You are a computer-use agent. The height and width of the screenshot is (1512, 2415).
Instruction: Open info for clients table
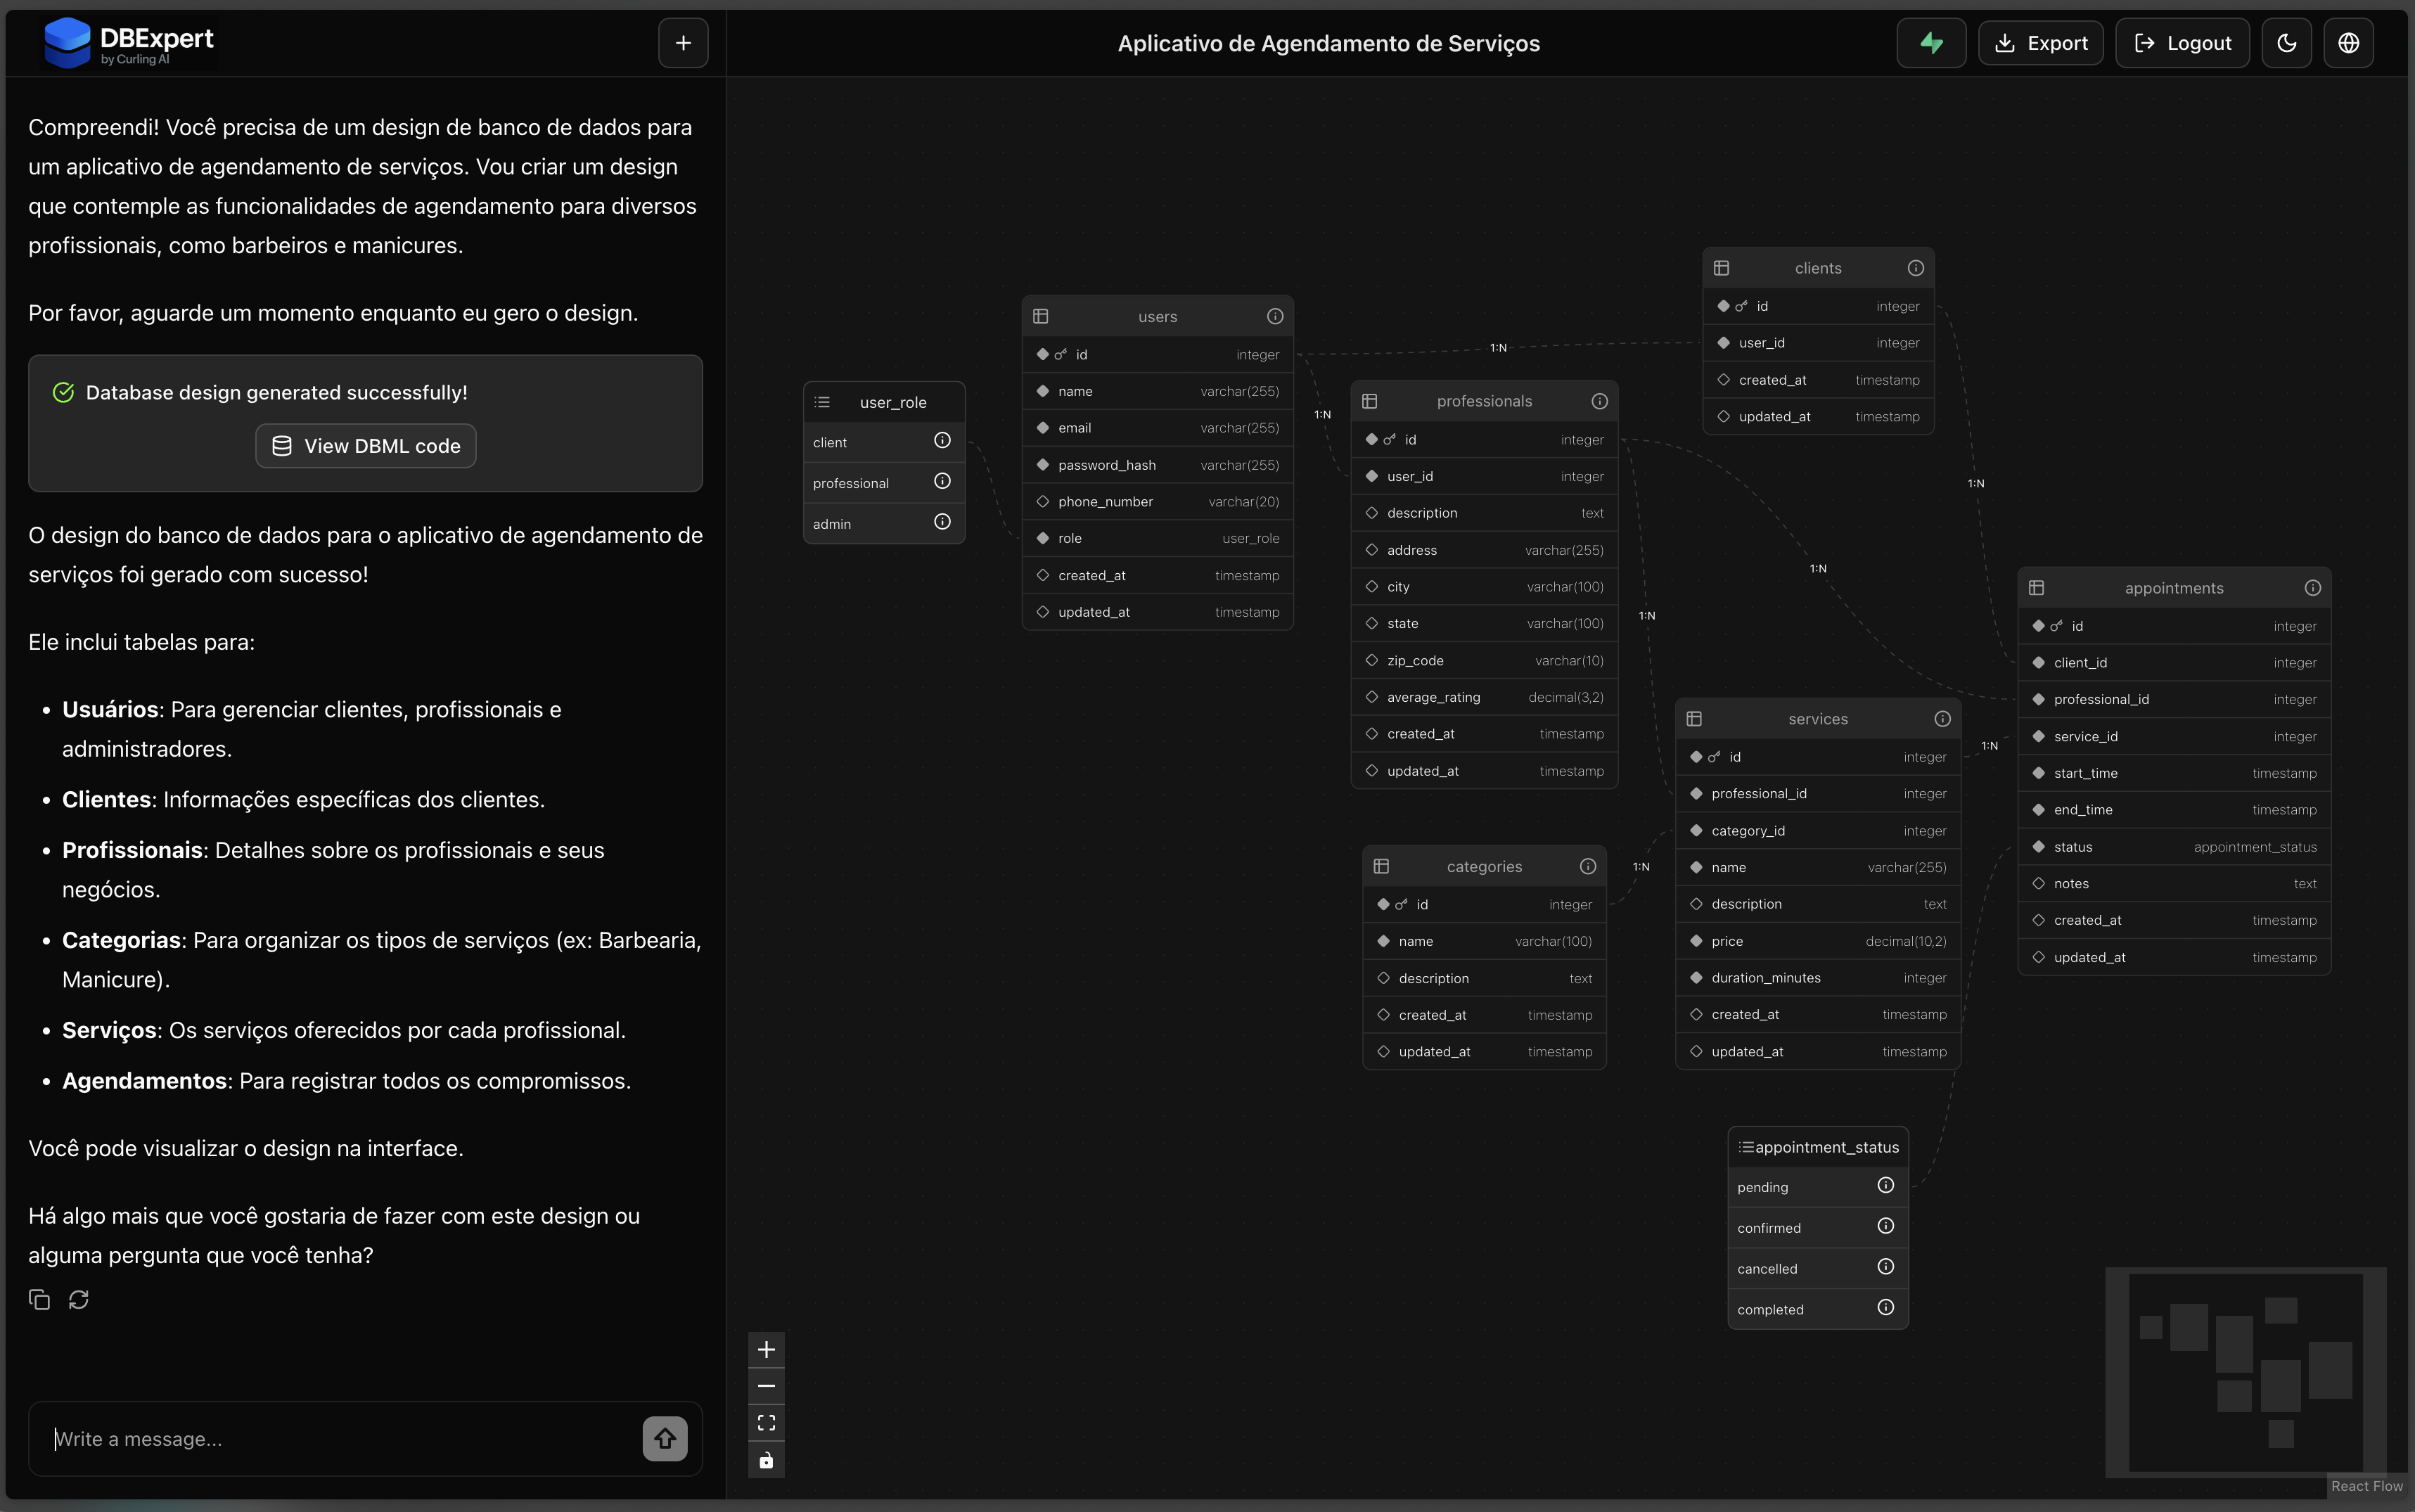tap(1915, 268)
